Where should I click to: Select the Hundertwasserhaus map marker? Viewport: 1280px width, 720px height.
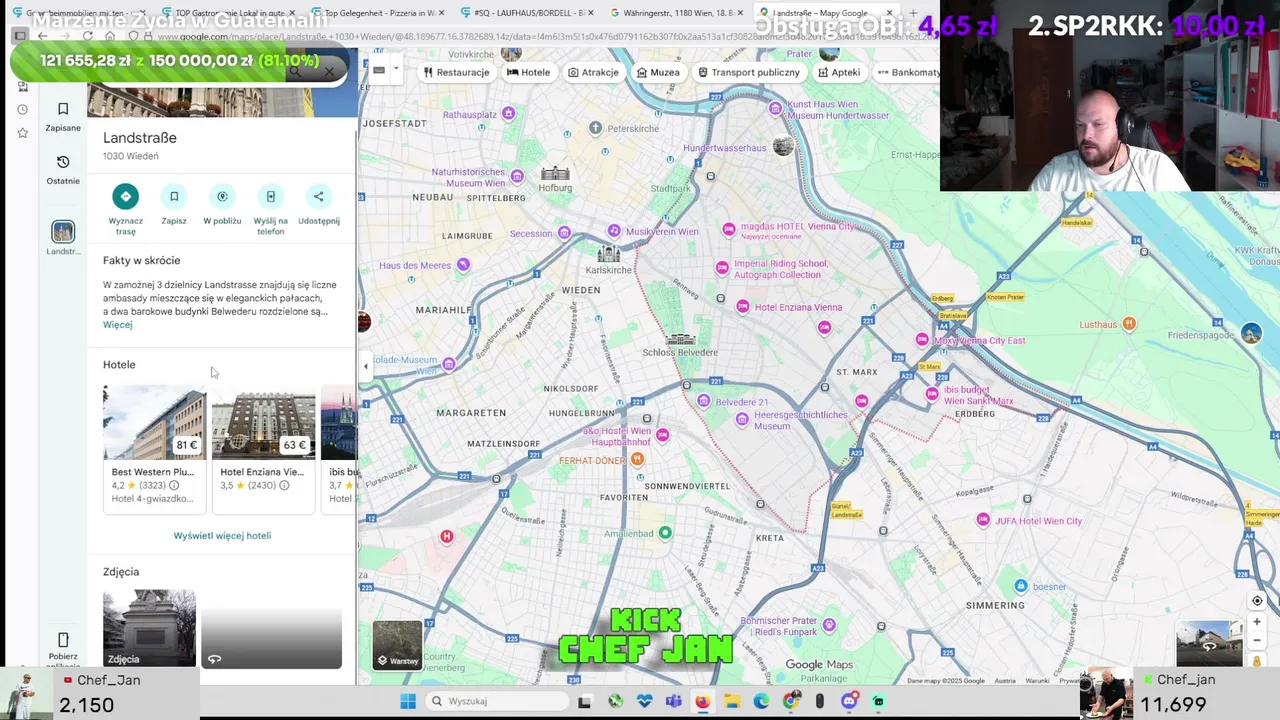tap(783, 147)
